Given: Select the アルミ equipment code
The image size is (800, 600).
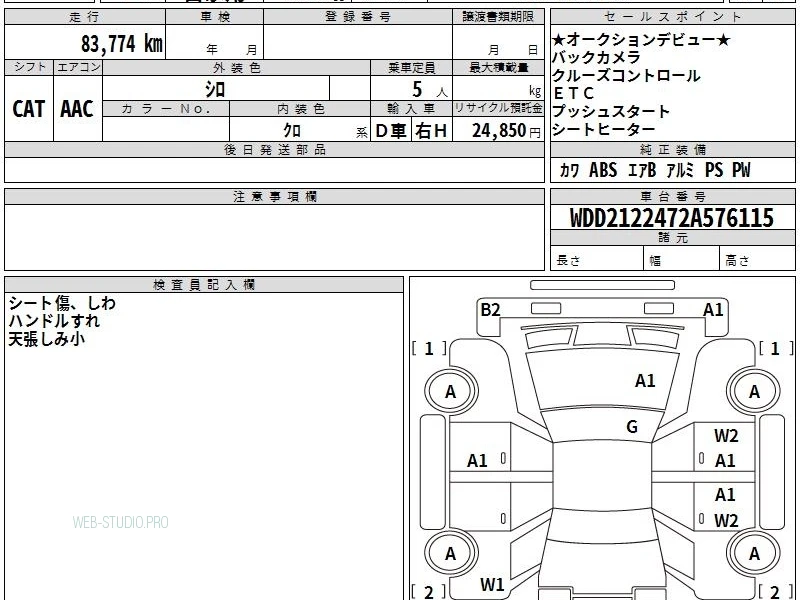Looking at the screenshot, I should [680, 170].
